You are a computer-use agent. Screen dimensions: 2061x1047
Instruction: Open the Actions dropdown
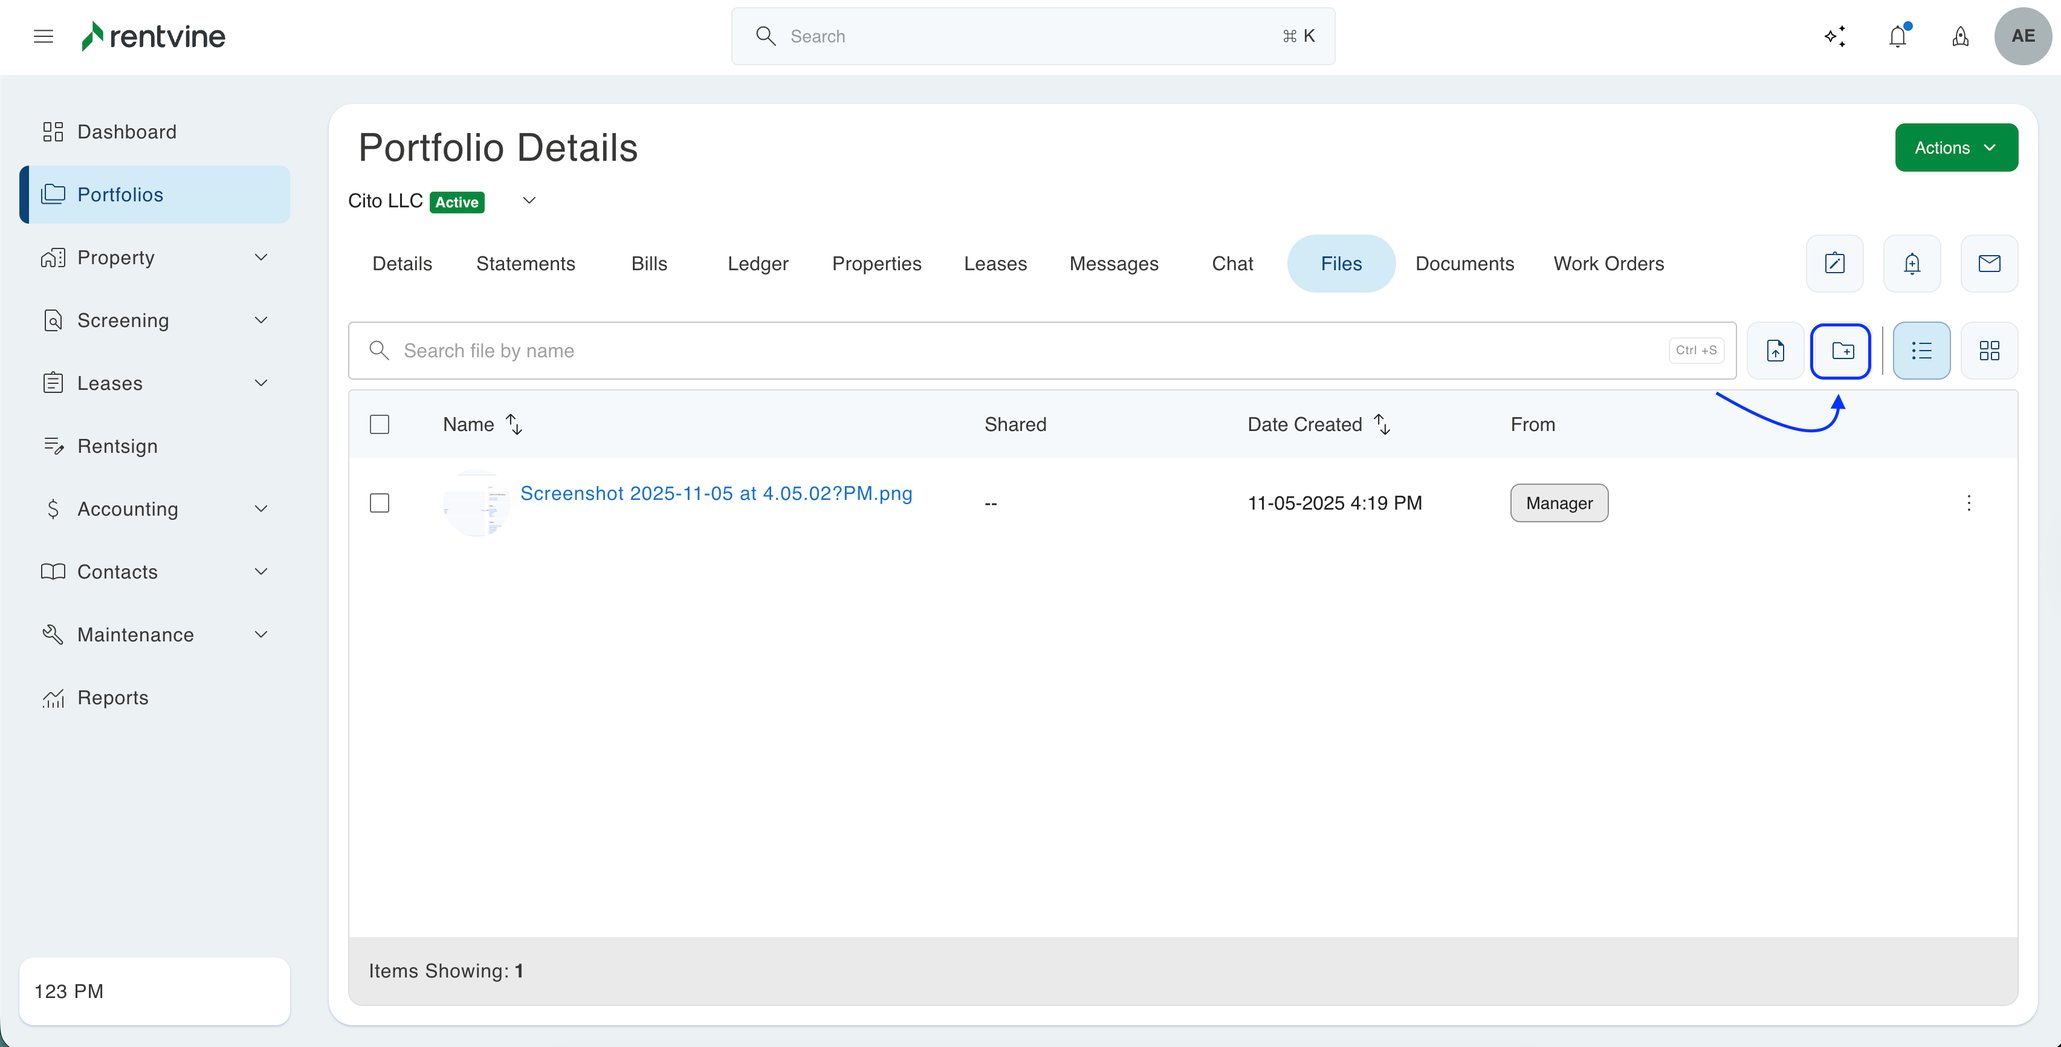click(1955, 148)
